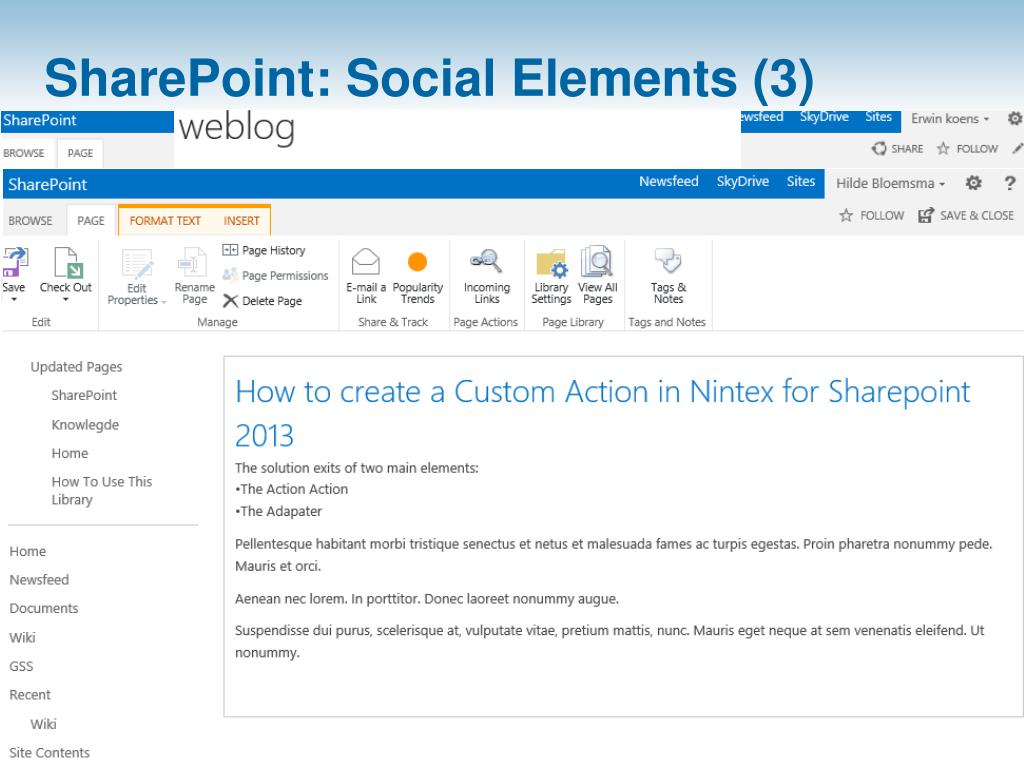The image size is (1024, 768).
Task: Click SHARE in the weblog window
Action: click(x=897, y=149)
